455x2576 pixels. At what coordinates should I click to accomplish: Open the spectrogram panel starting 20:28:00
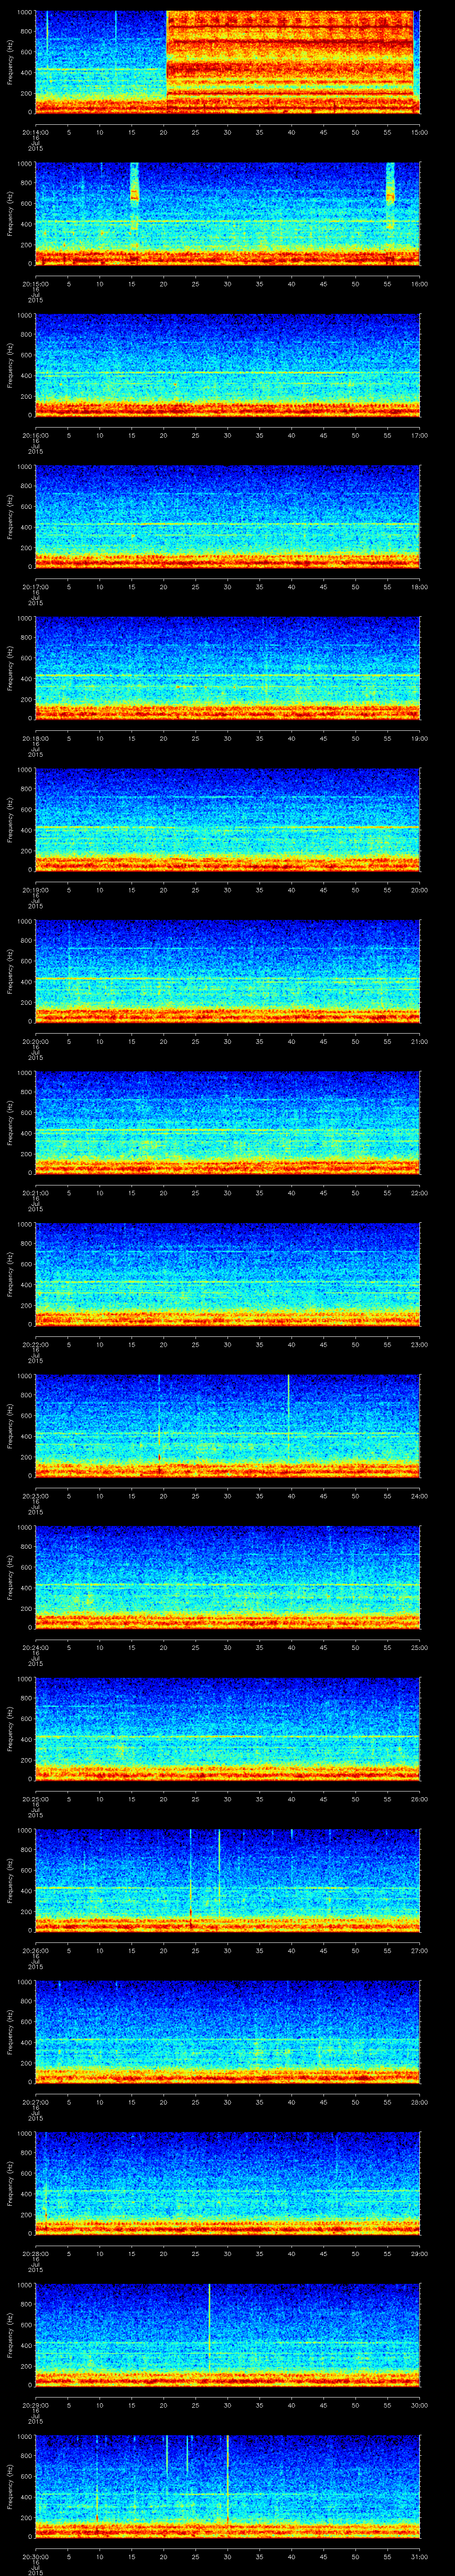tap(227, 2184)
